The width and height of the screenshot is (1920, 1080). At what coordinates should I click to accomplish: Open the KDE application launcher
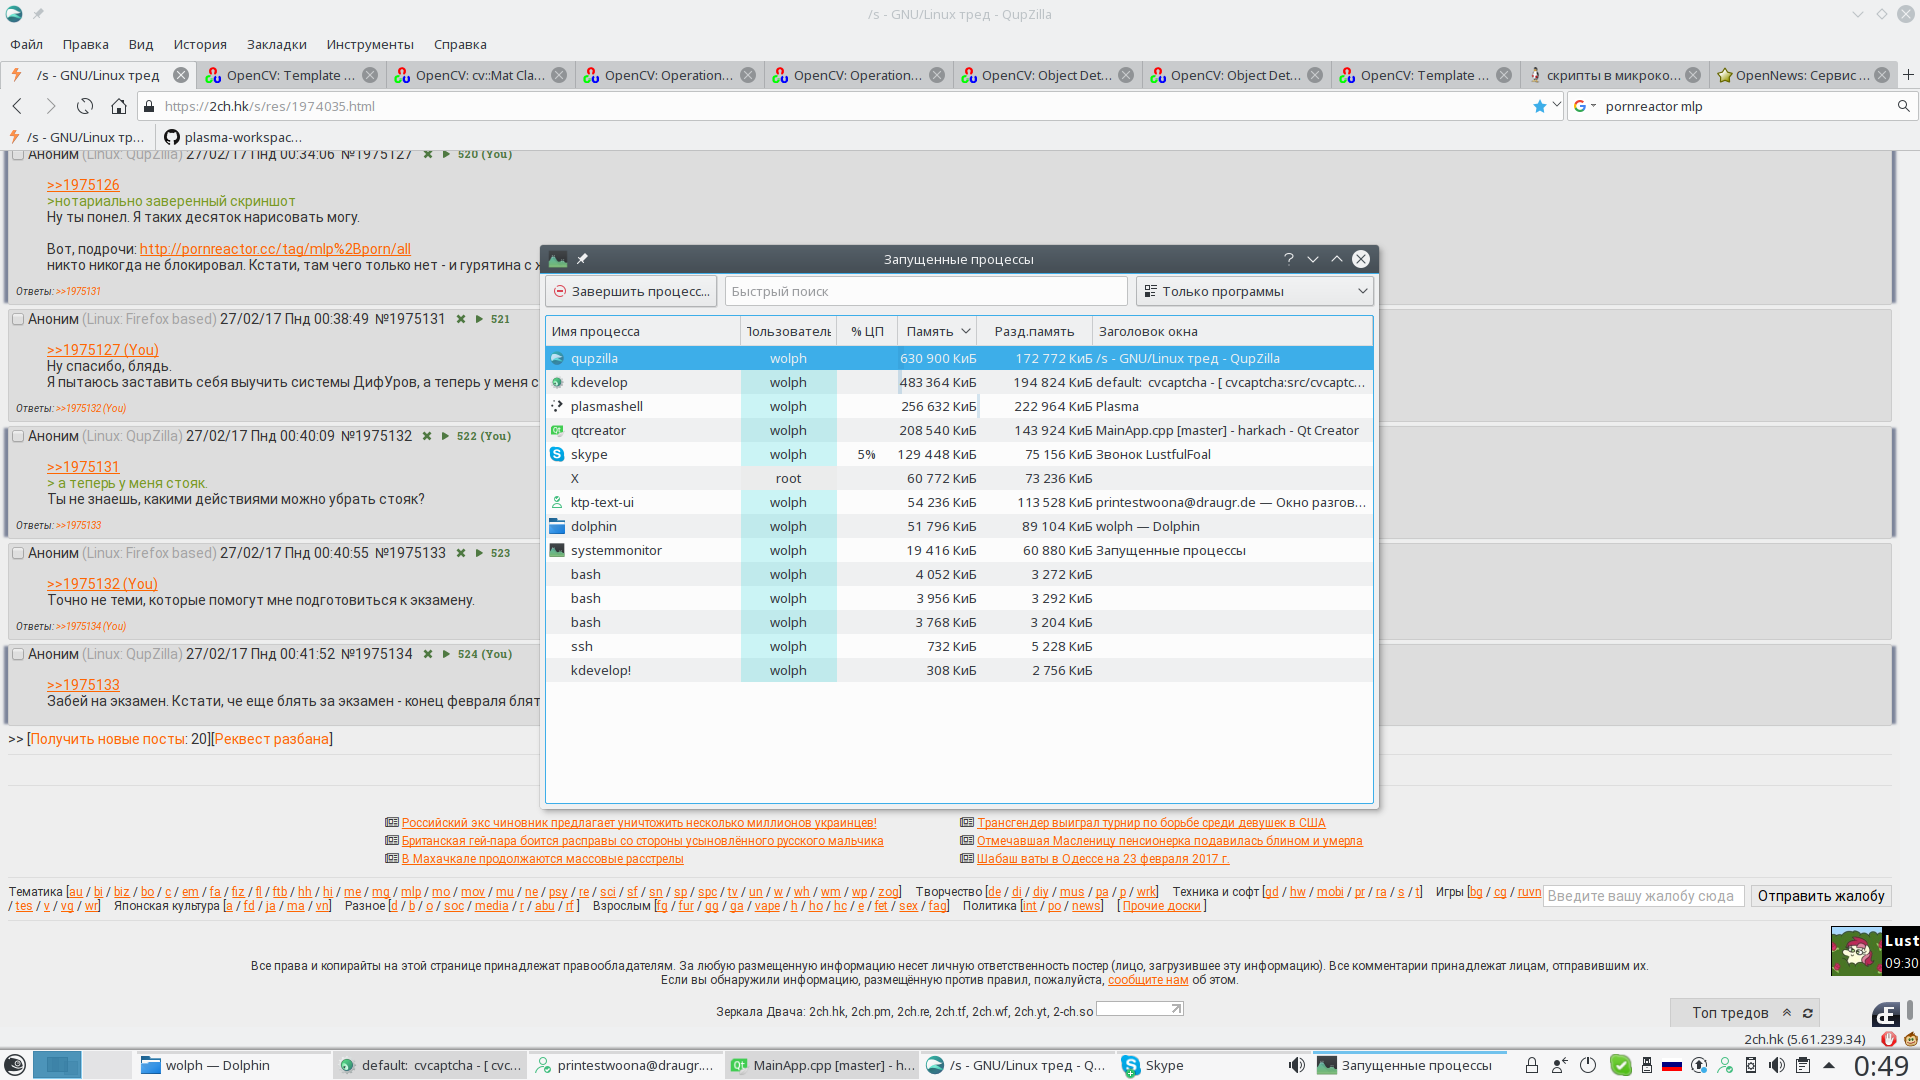[15, 1066]
